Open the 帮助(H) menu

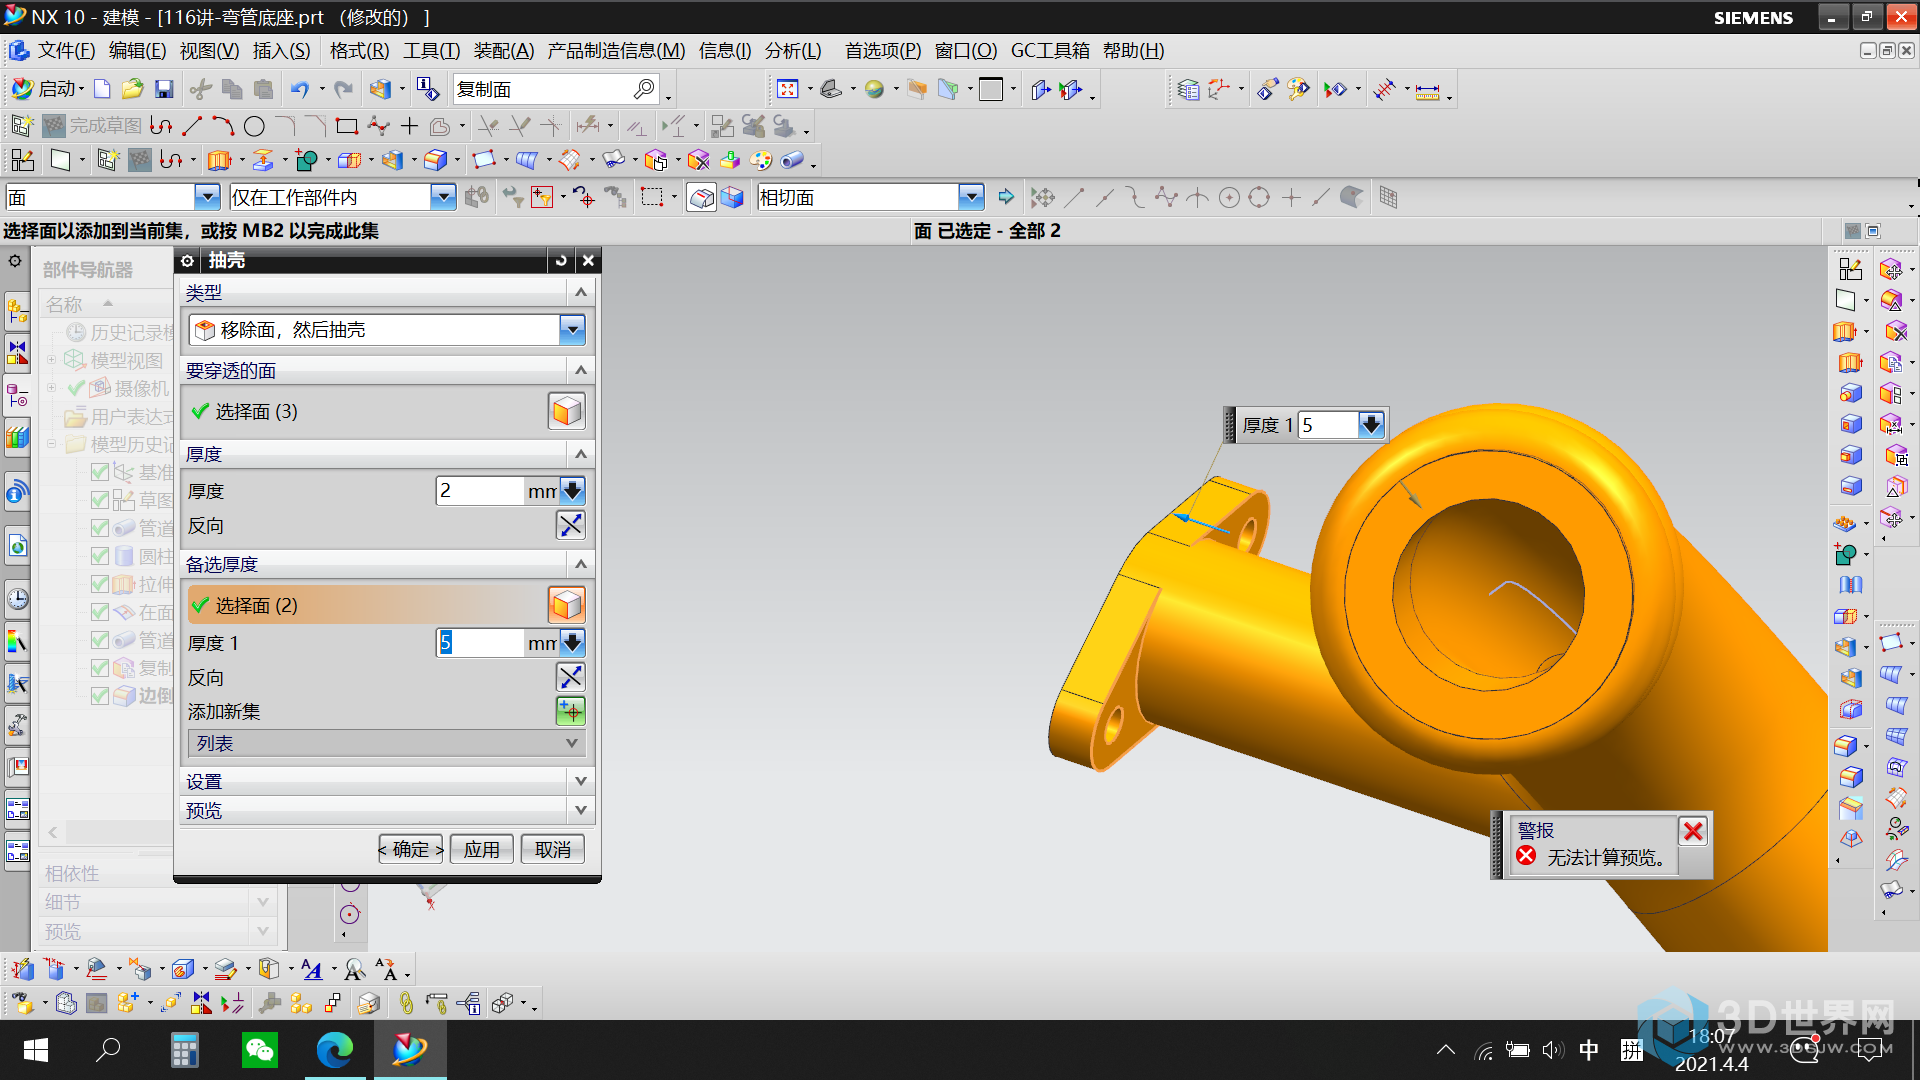1133,51
